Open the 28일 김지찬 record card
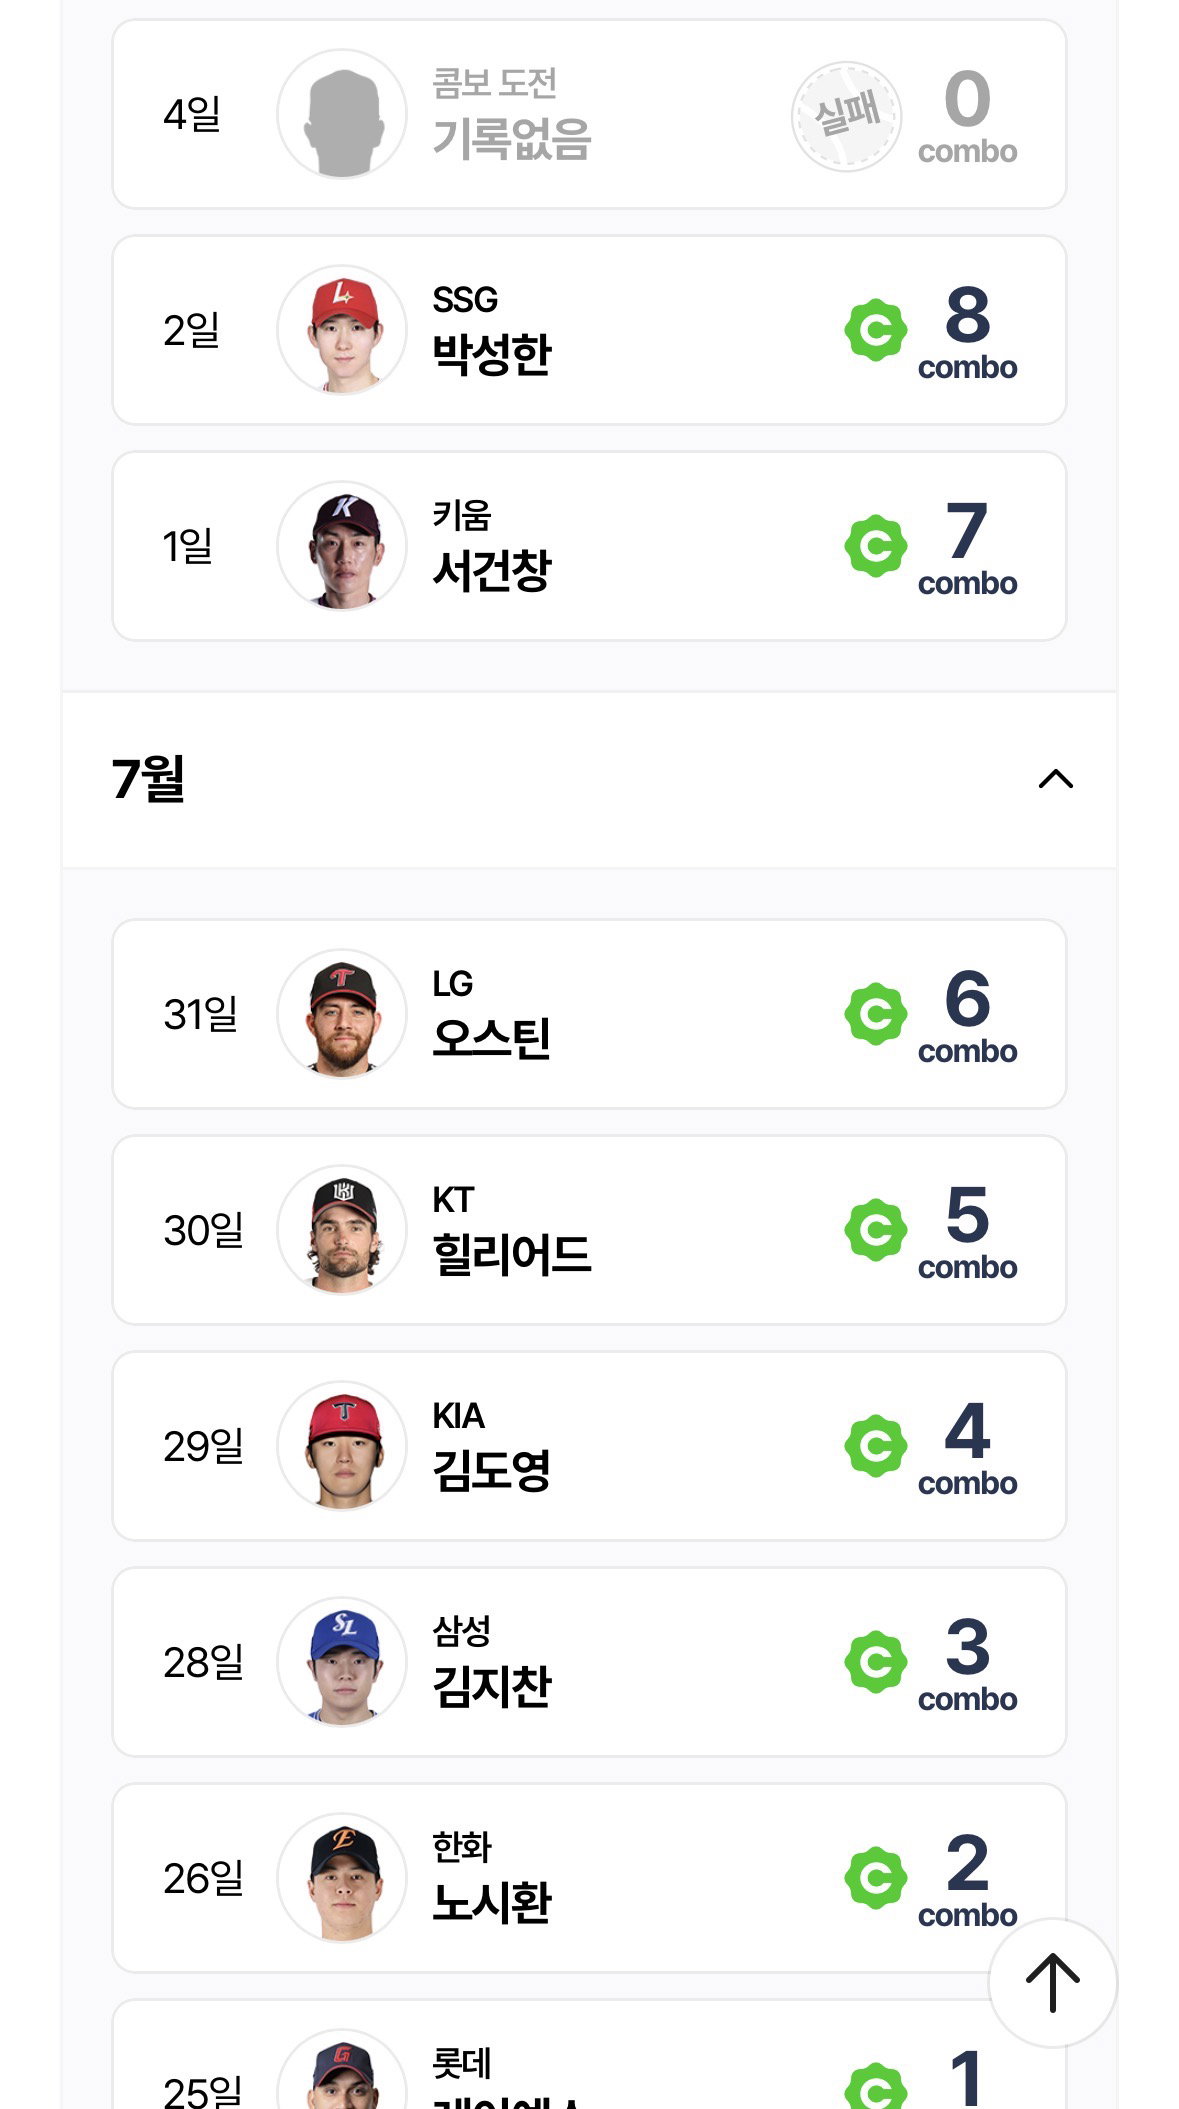This screenshot has width=1179, height=2109. pos(589,1662)
